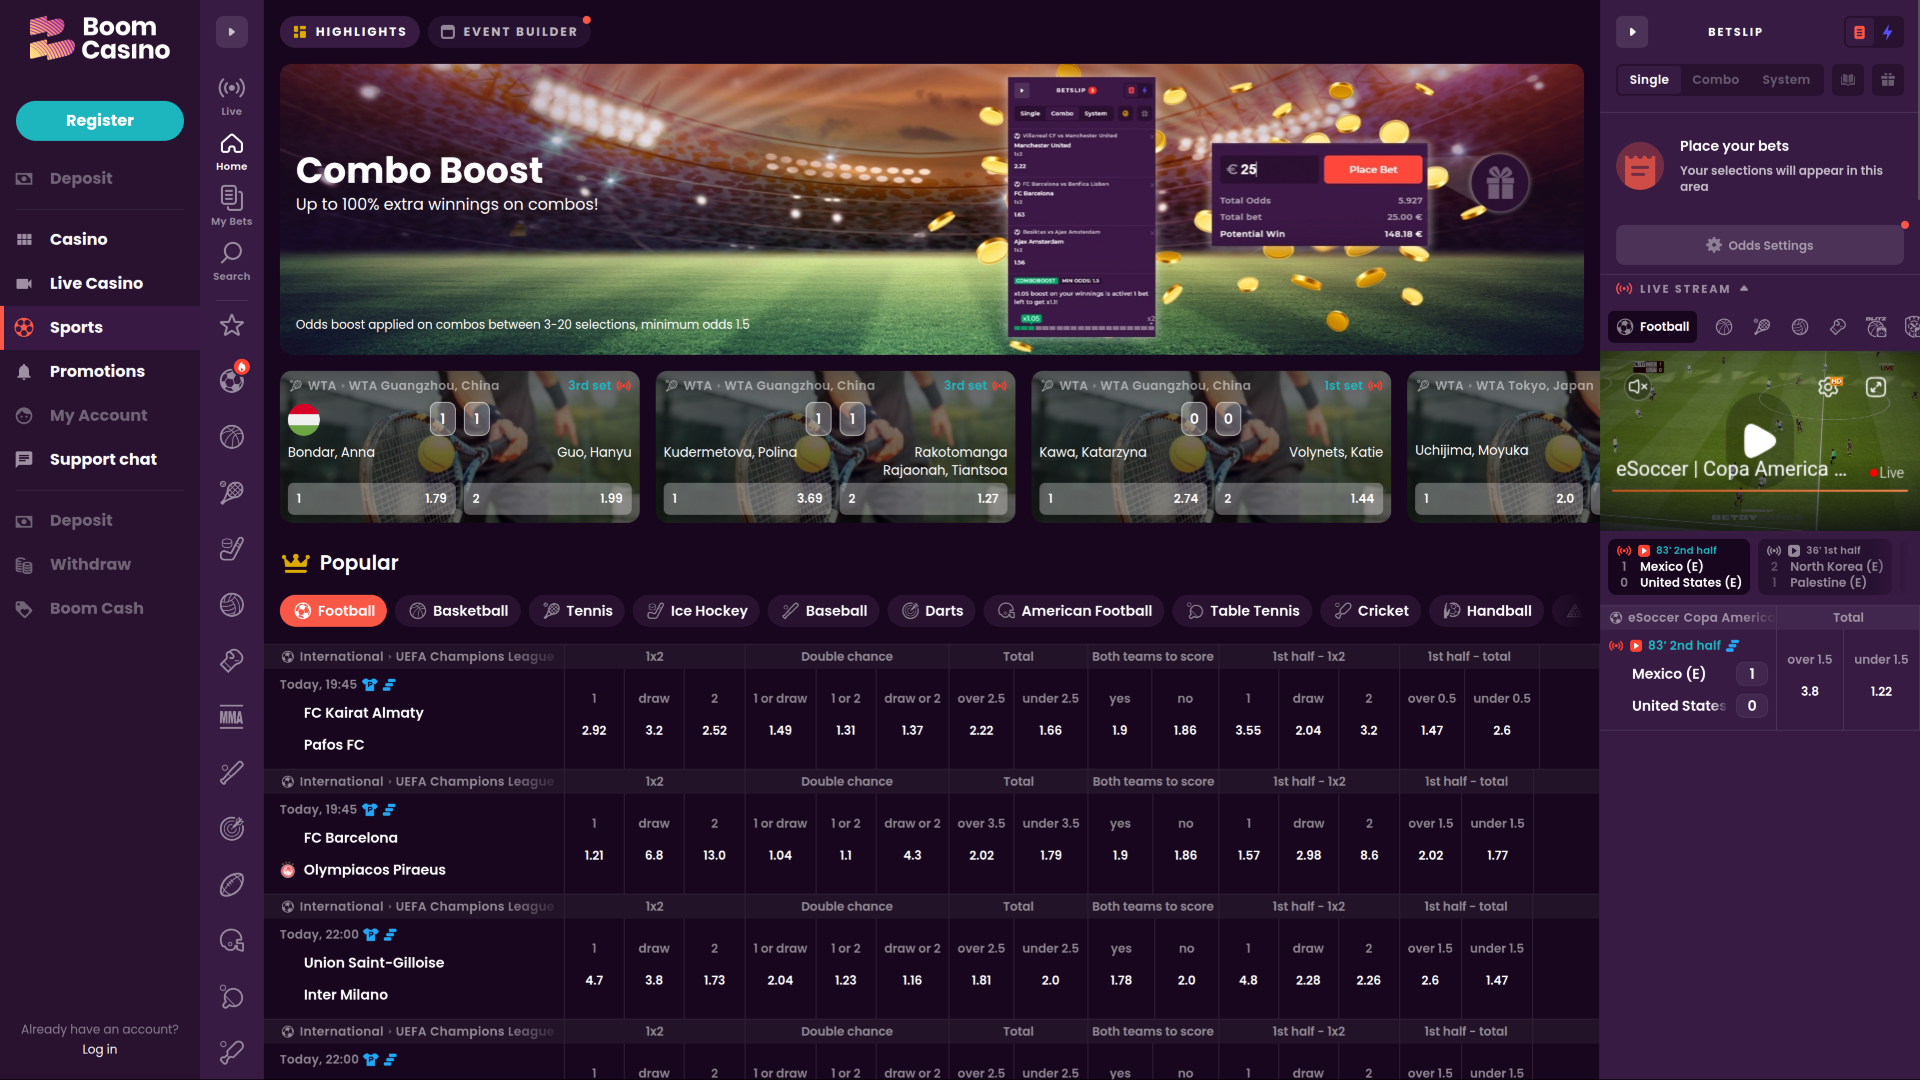Click the Search icon in the left rail
Viewport: 1920px width, 1080px height.
[231, 258]
